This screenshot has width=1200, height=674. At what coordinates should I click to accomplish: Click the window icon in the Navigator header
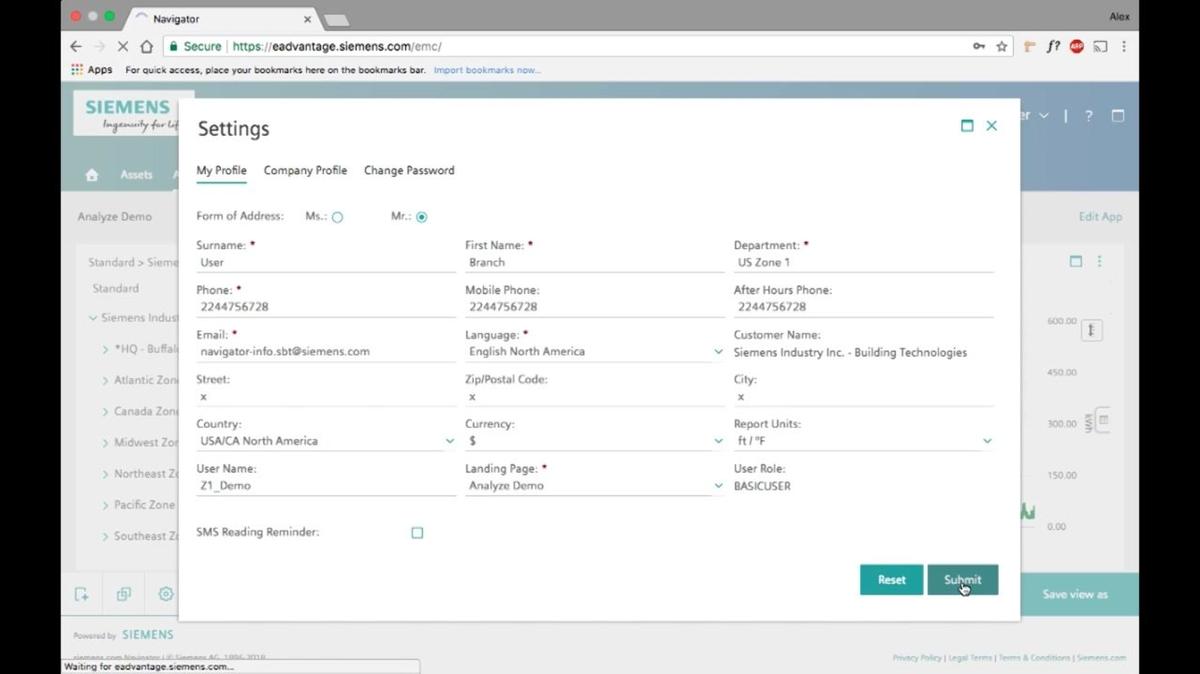1118,116
